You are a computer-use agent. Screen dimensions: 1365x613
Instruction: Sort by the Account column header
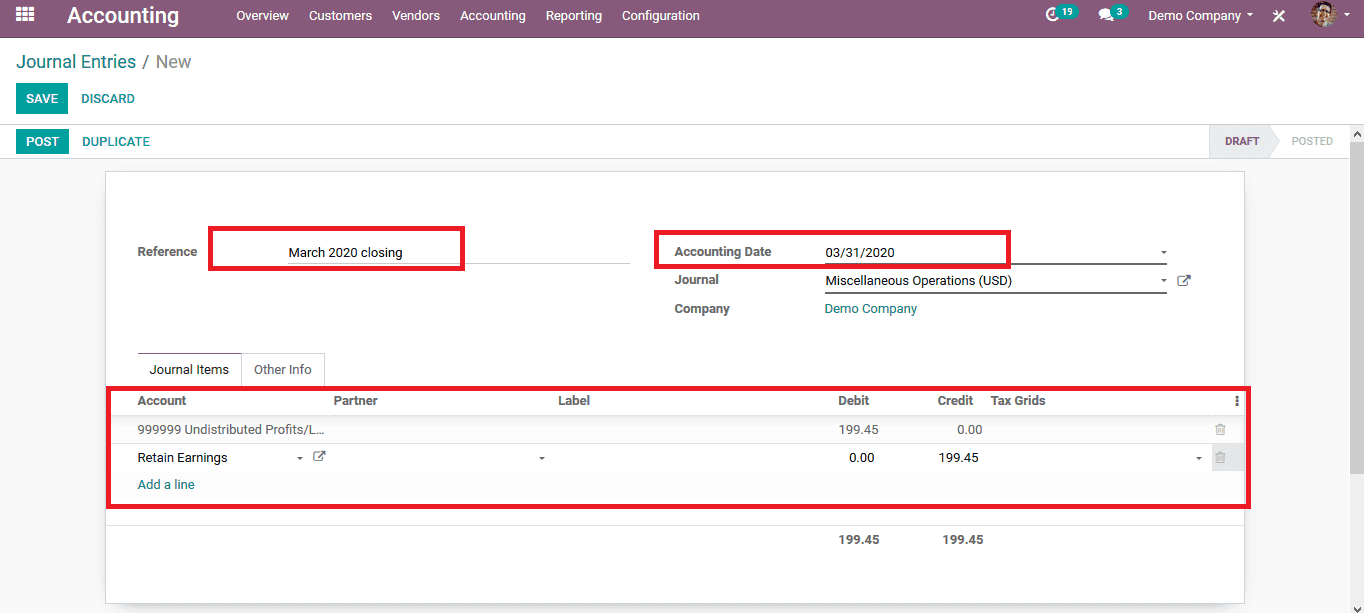[162, 401]
